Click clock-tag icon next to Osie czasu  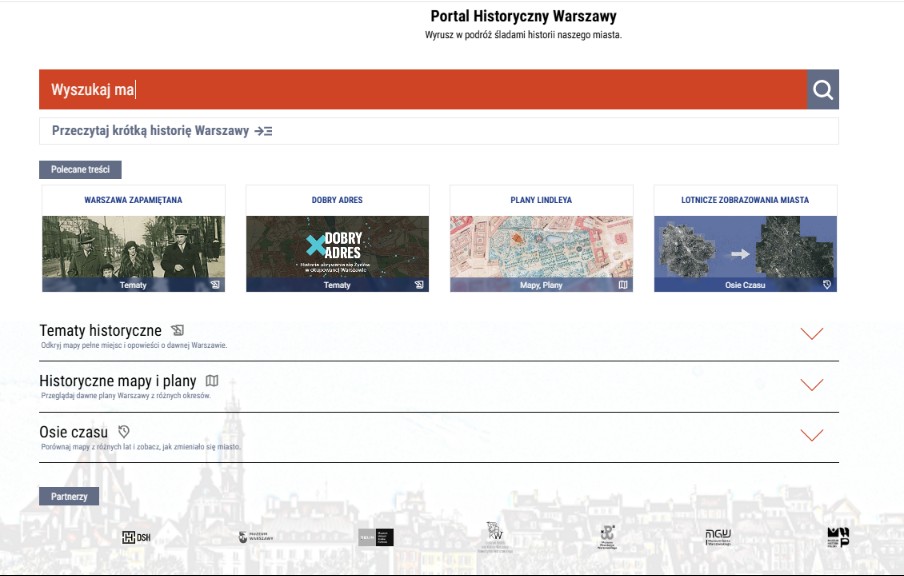pos(124,431)
